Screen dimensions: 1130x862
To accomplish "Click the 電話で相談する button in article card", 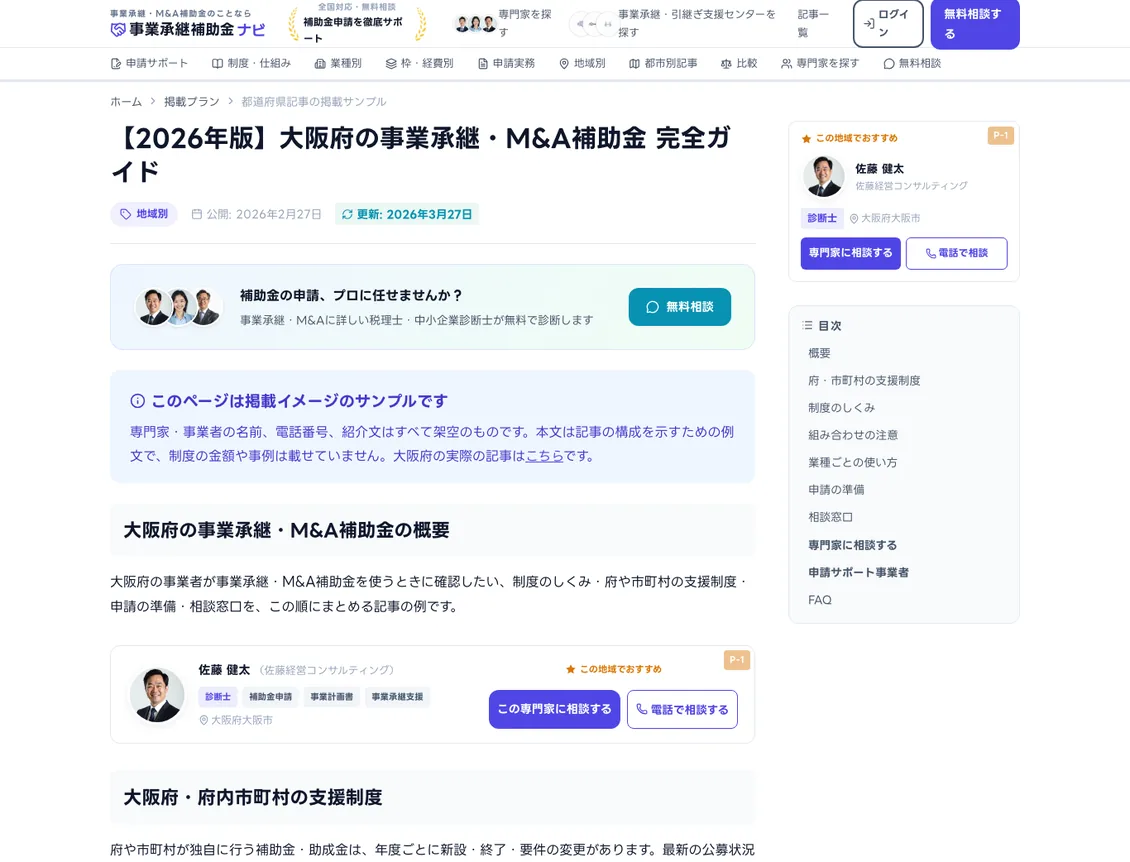I will pos(682,709).
